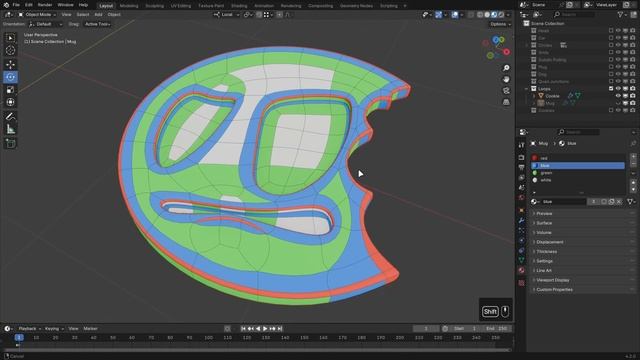Open the Material properties tab icon
640x360 pixels.
click(x=521, y=270)
